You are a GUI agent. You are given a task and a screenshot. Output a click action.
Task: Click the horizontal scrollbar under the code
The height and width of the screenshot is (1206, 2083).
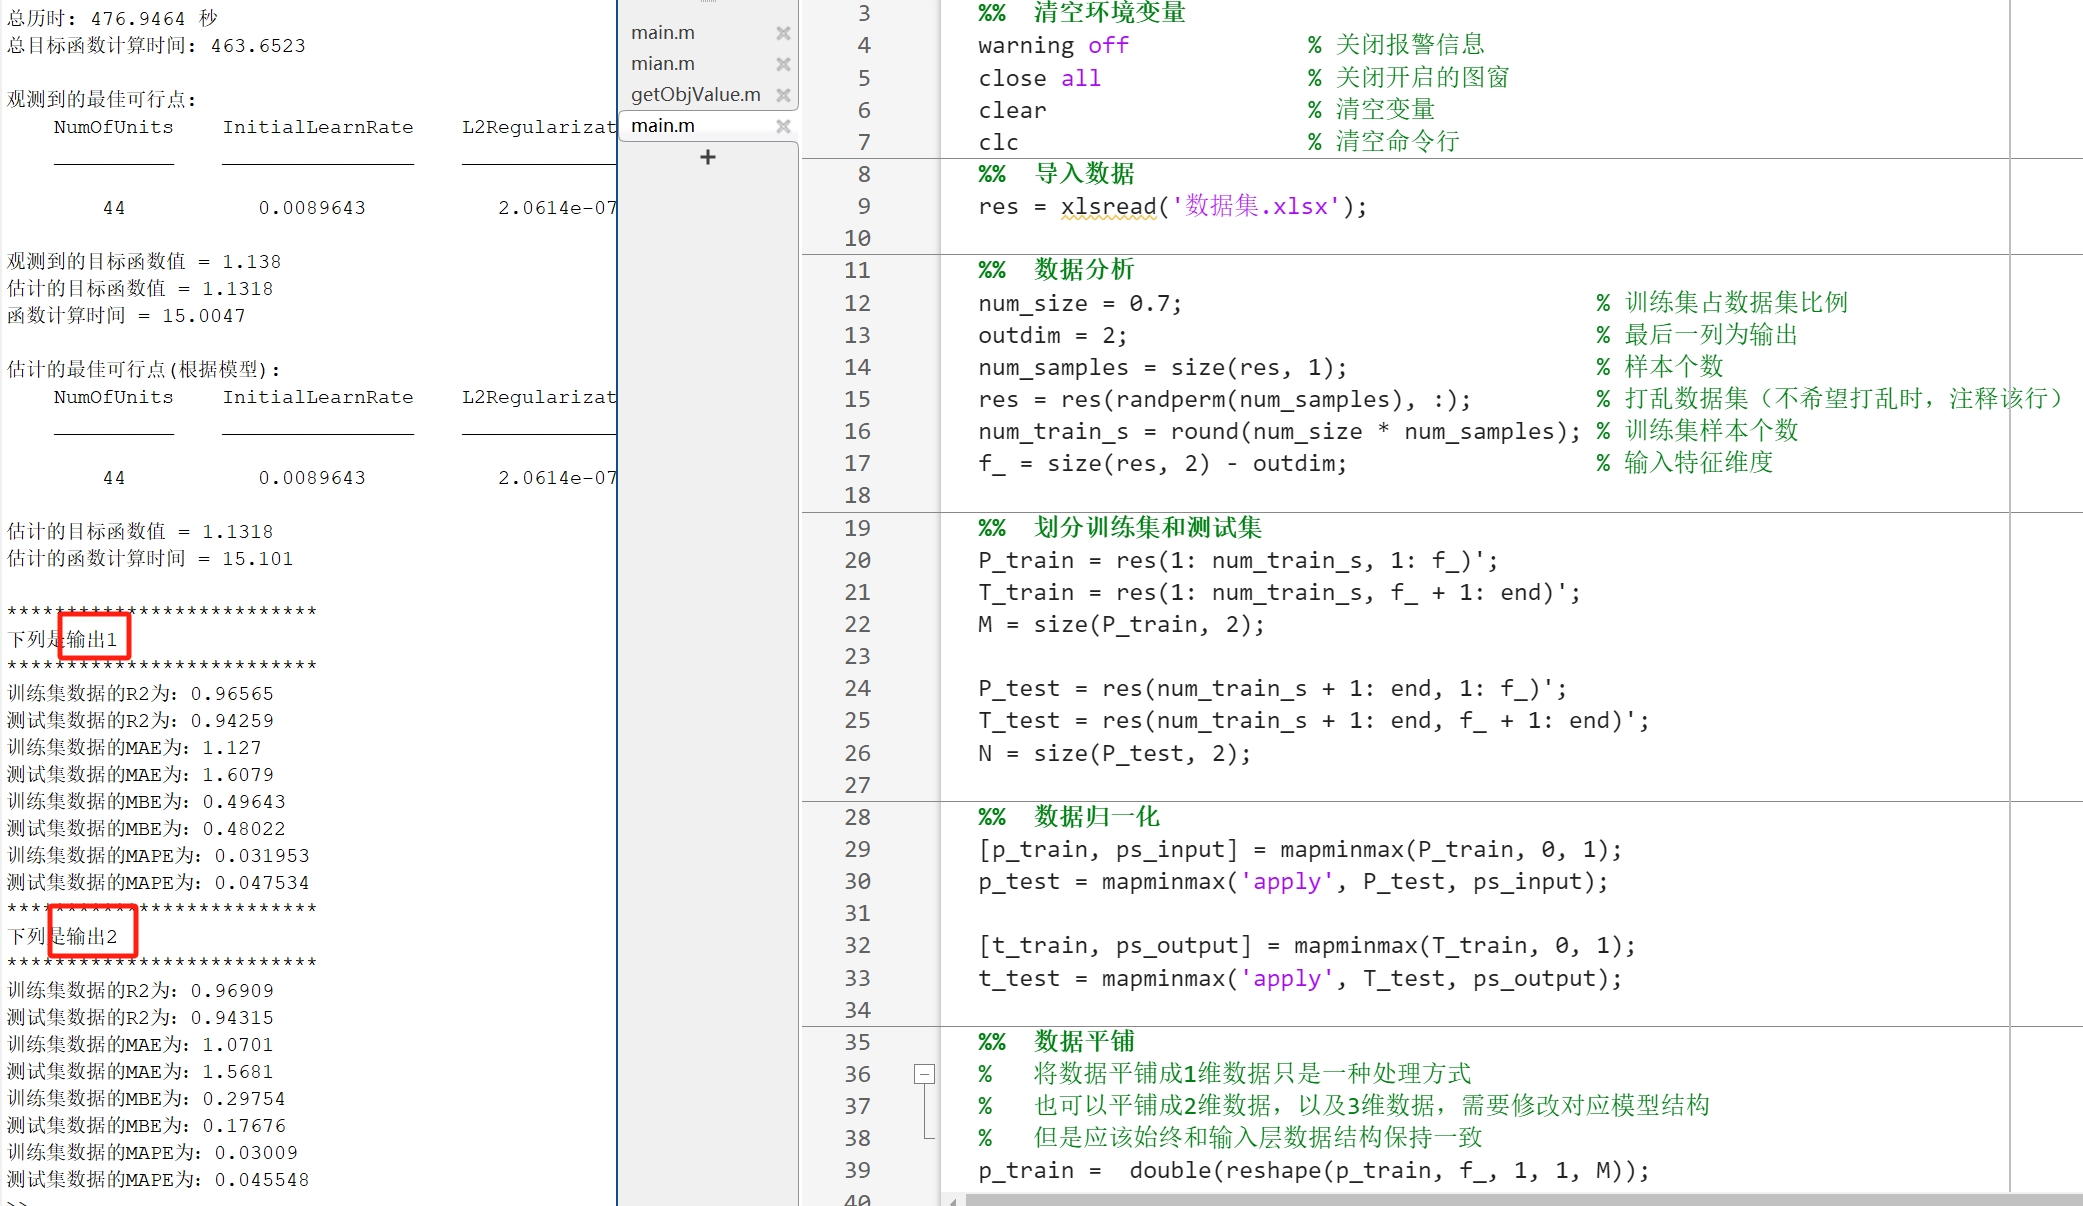coord(1500,1199)
